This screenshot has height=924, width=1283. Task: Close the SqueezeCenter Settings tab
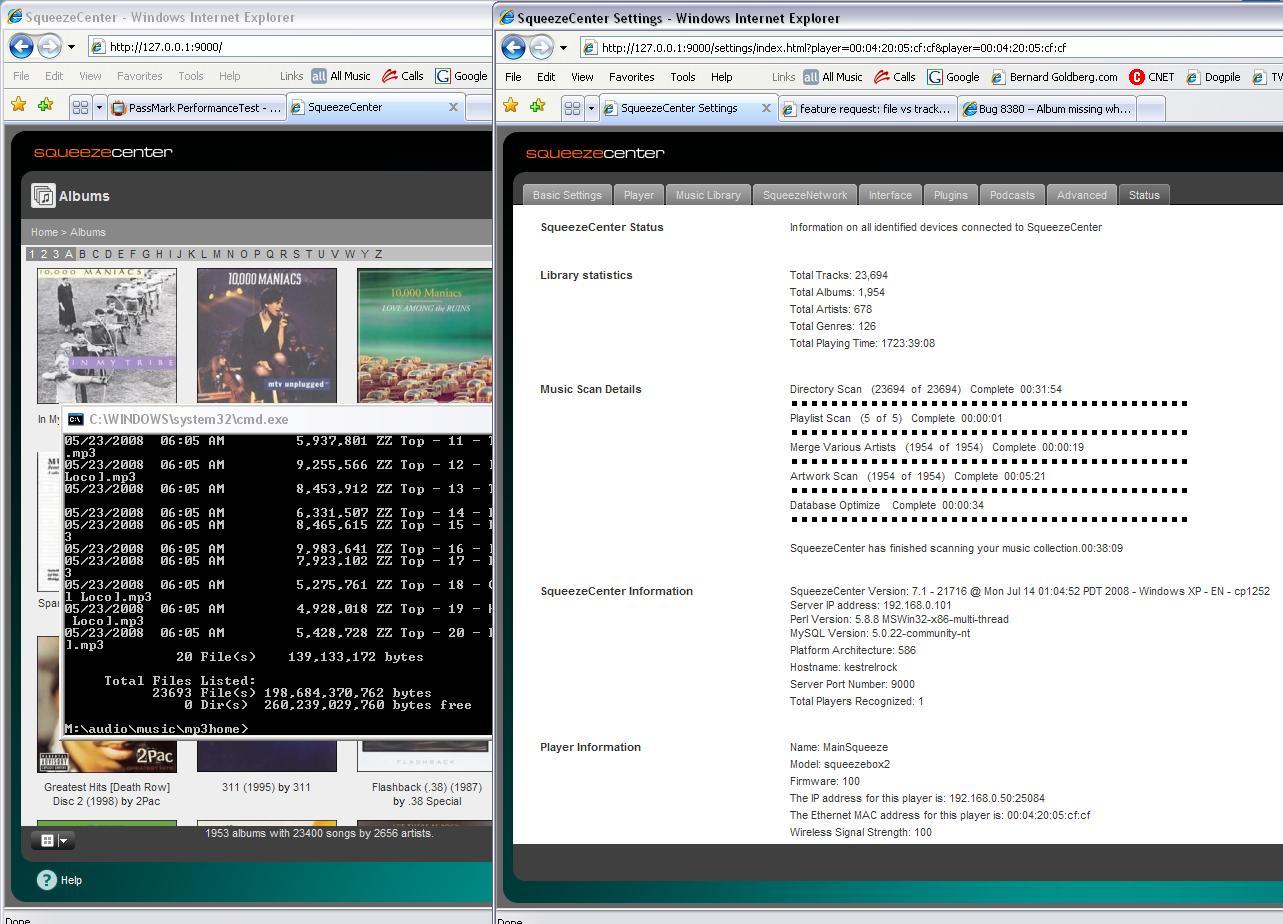pos(767,108)
